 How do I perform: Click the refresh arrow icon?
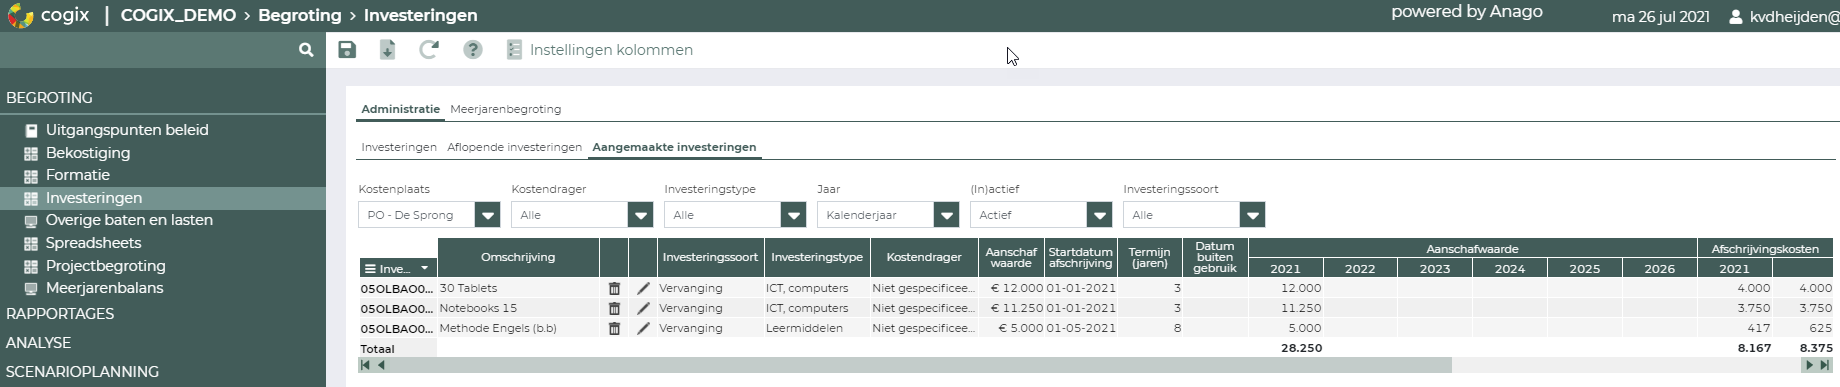(429, 50)
